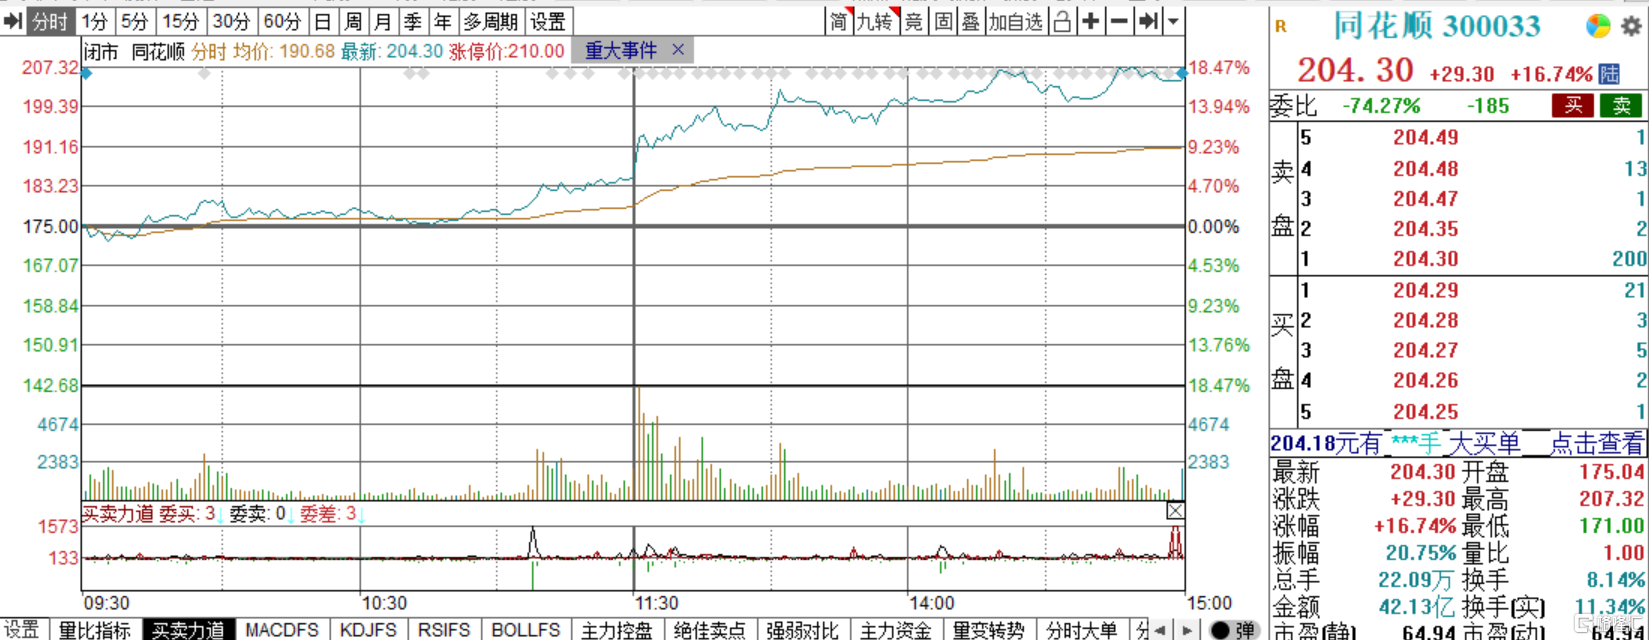Toggle the 九转 indicator button

pos(875,21)
